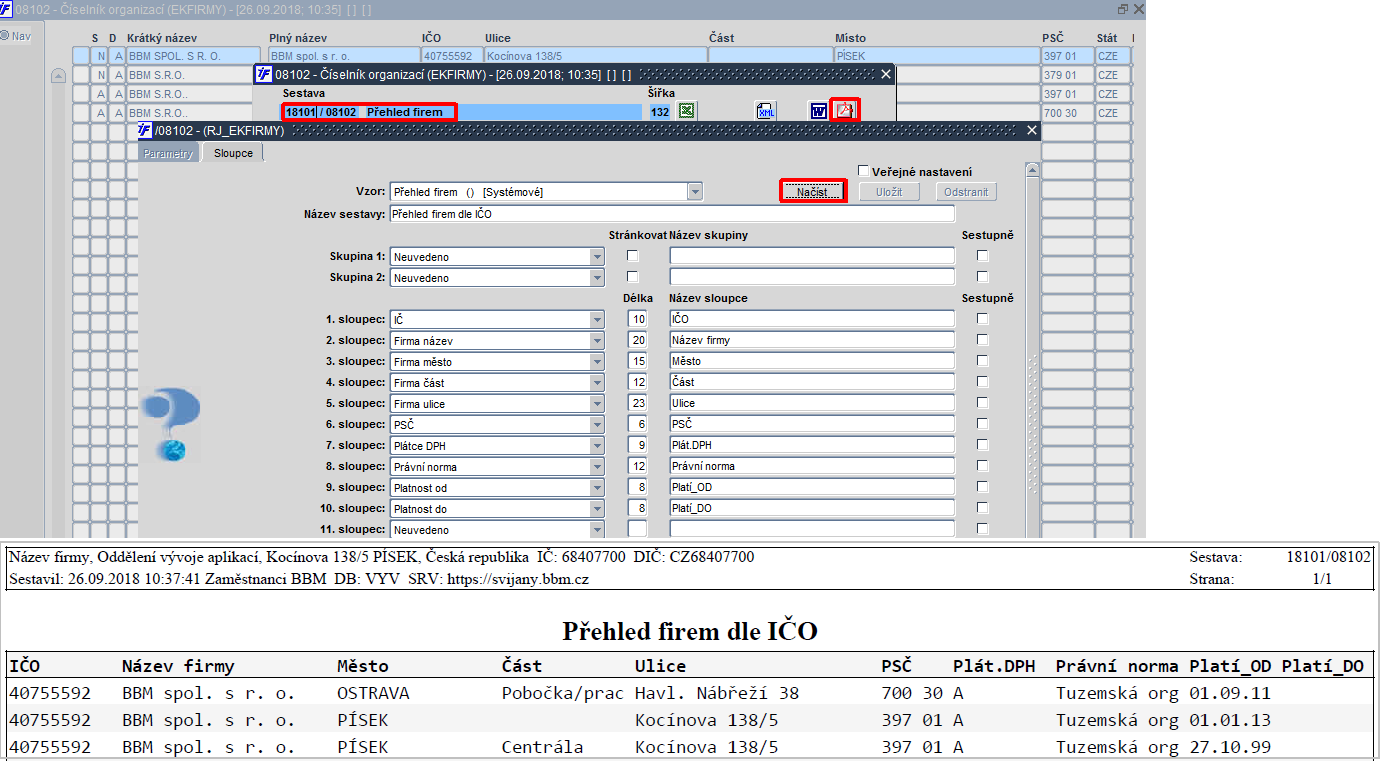Open the blue question mark help icon
The width and height of the screenshot is (1385, 763).
(x=170, y=425)
